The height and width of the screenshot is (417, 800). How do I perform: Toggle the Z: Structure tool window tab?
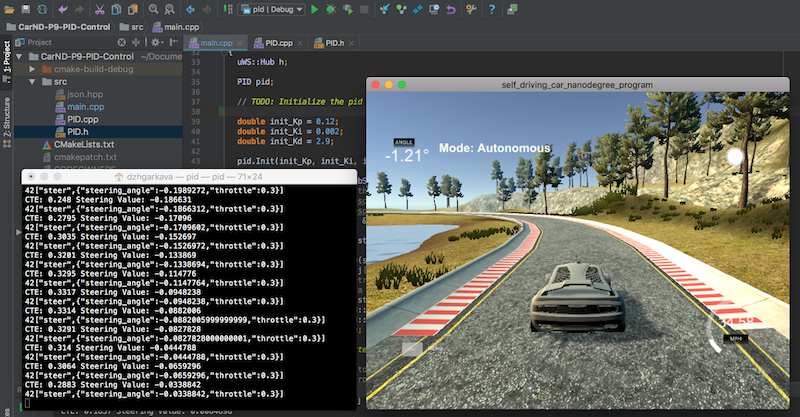[7, 121]
